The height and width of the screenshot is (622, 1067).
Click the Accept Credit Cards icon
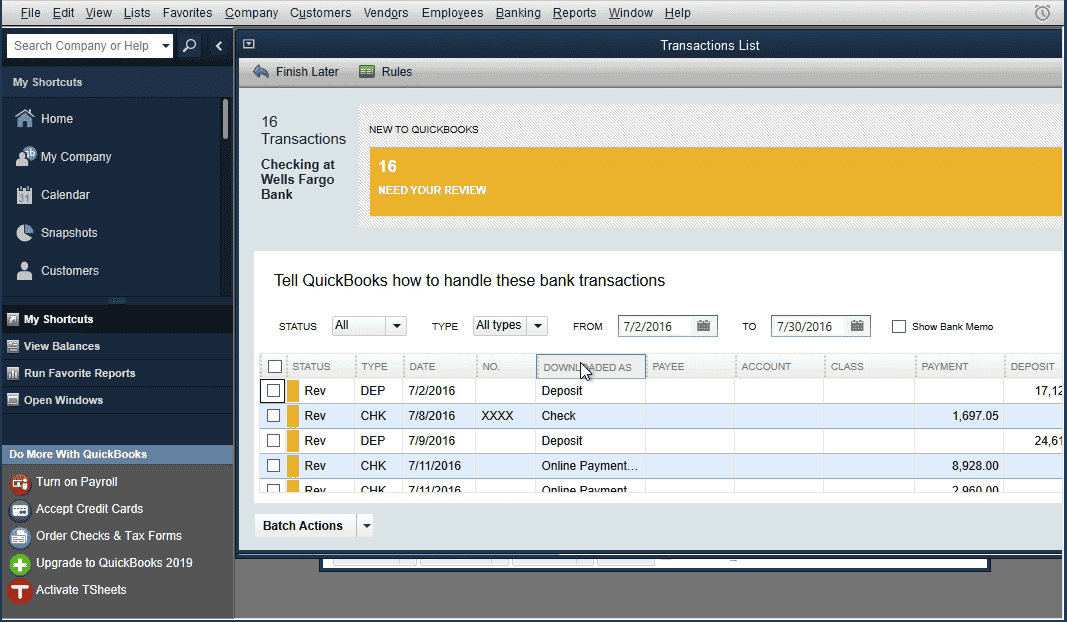(x=20, y=510)
